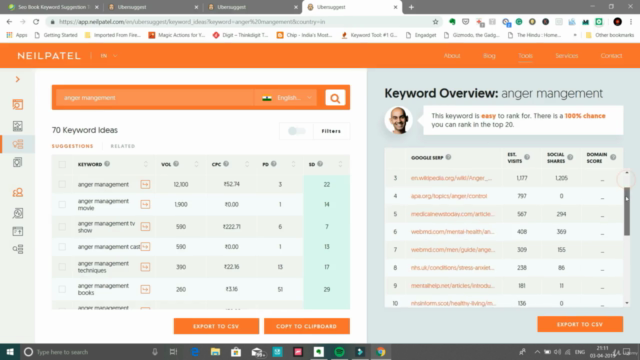640x360 pixels.
Task: Click the Windows Start button
Action: click(x=10, y=351)
